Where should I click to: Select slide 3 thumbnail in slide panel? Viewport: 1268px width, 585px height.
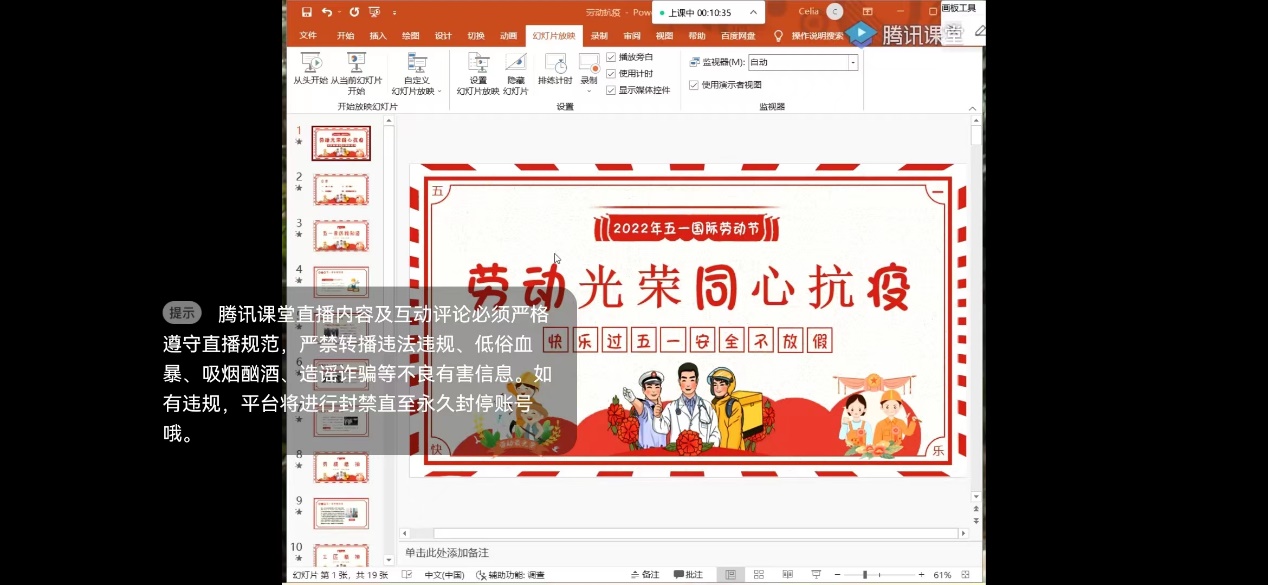341,236
